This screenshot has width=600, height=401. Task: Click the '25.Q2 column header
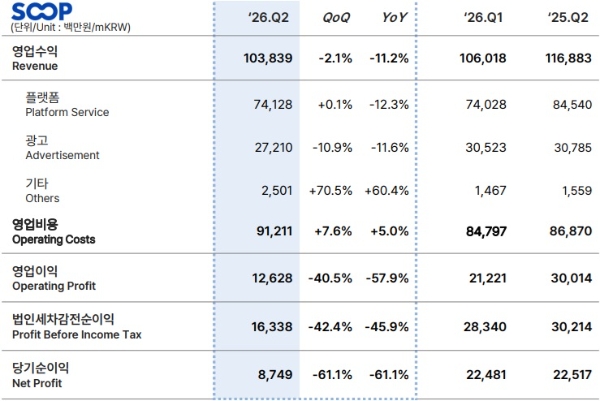click(568, 17)
